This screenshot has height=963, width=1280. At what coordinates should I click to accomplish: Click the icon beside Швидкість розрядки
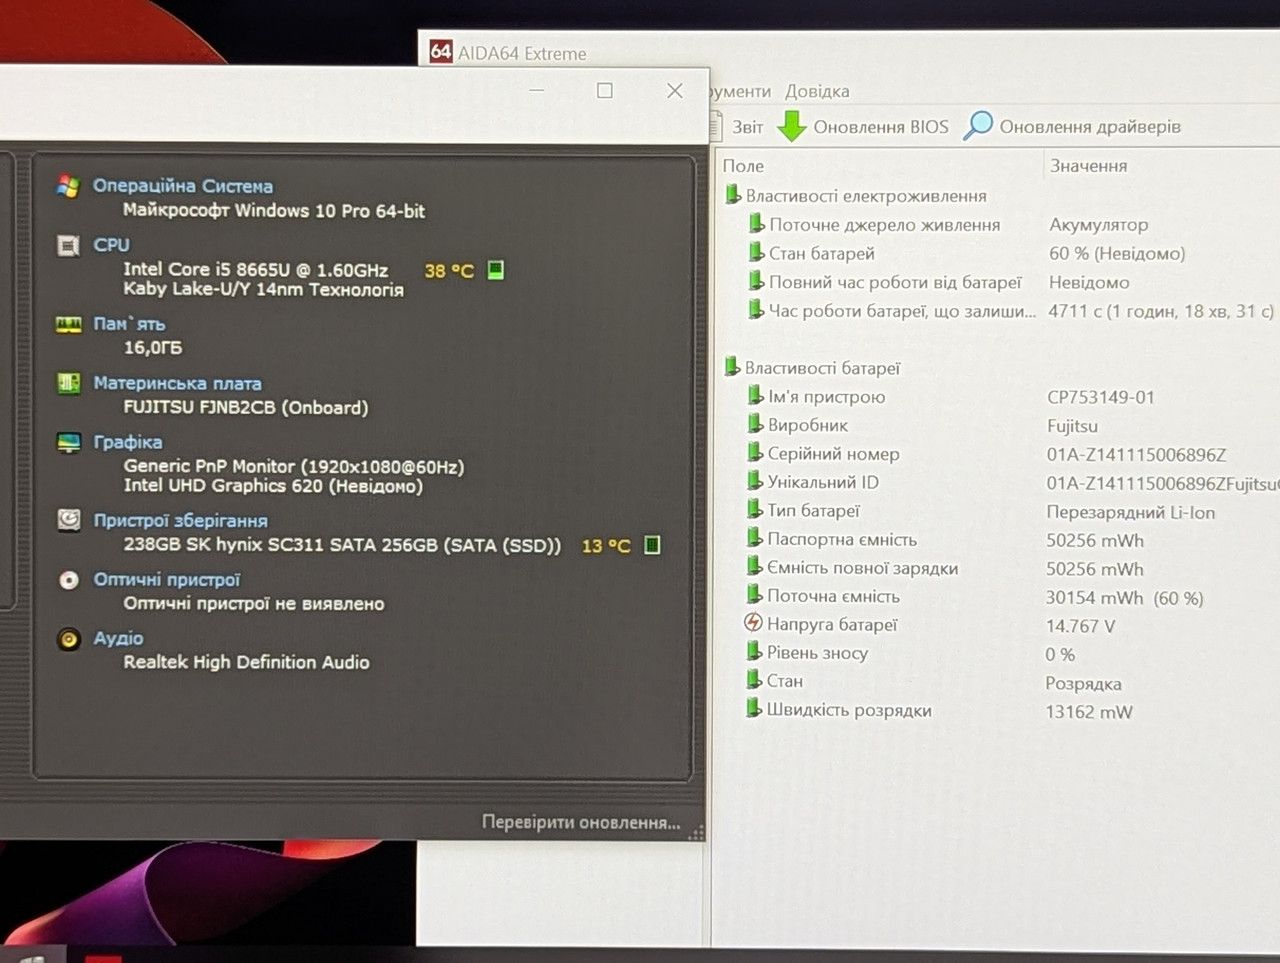(x=755, y=709)
